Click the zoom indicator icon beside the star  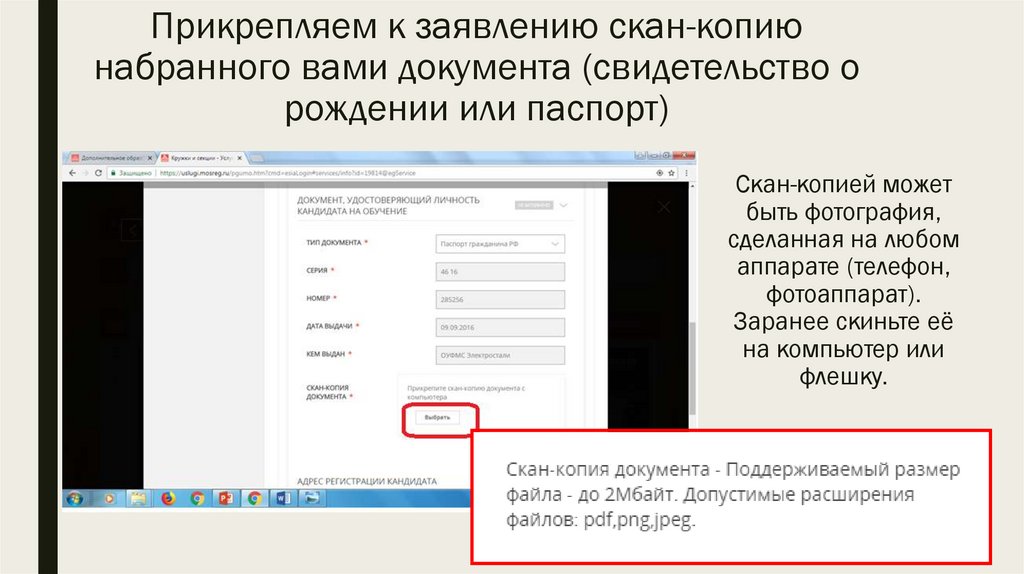pyautogui.click(x=659, y=173)
